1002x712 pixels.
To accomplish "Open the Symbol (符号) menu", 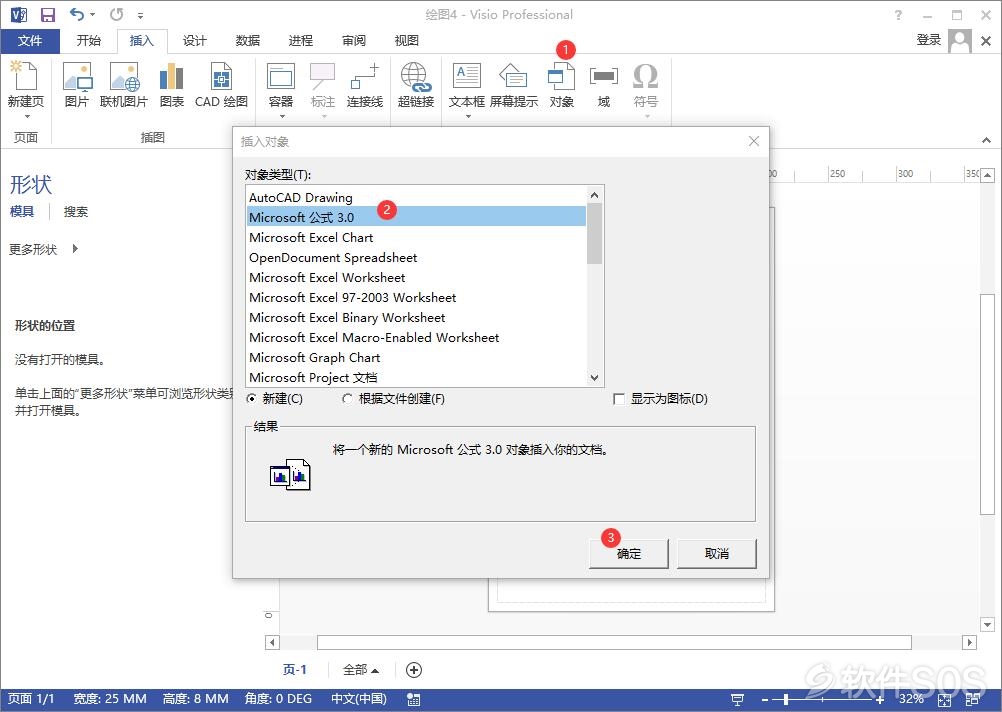I will 645,76.
